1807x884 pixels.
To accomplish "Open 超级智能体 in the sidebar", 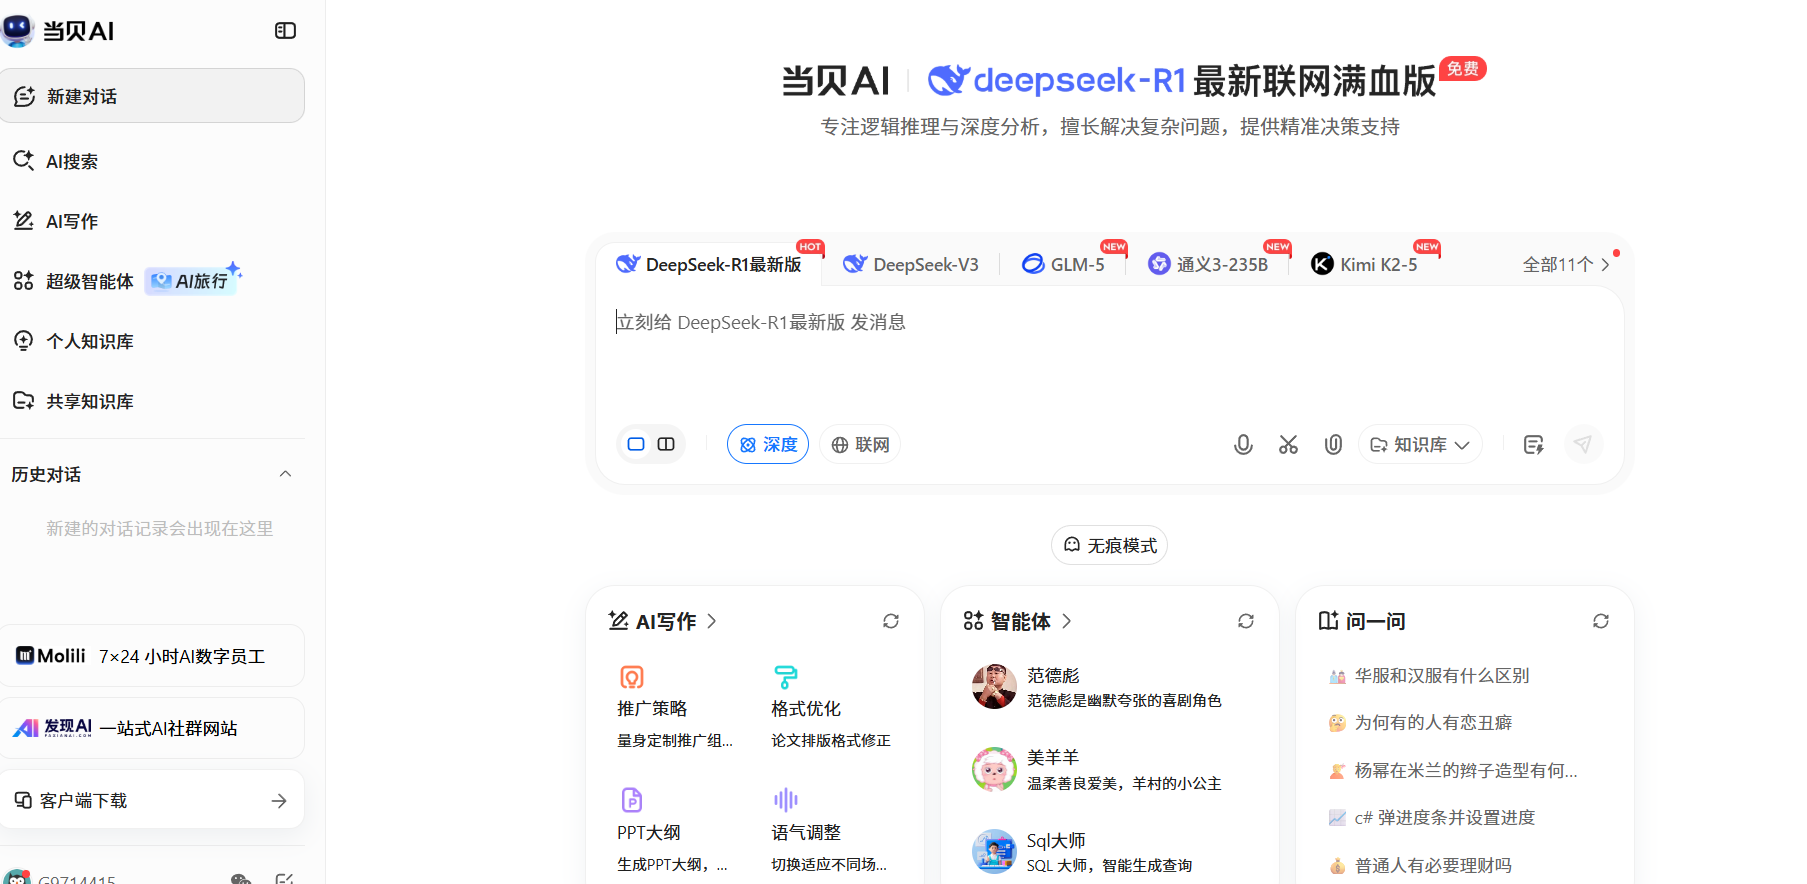I will 73,281.
